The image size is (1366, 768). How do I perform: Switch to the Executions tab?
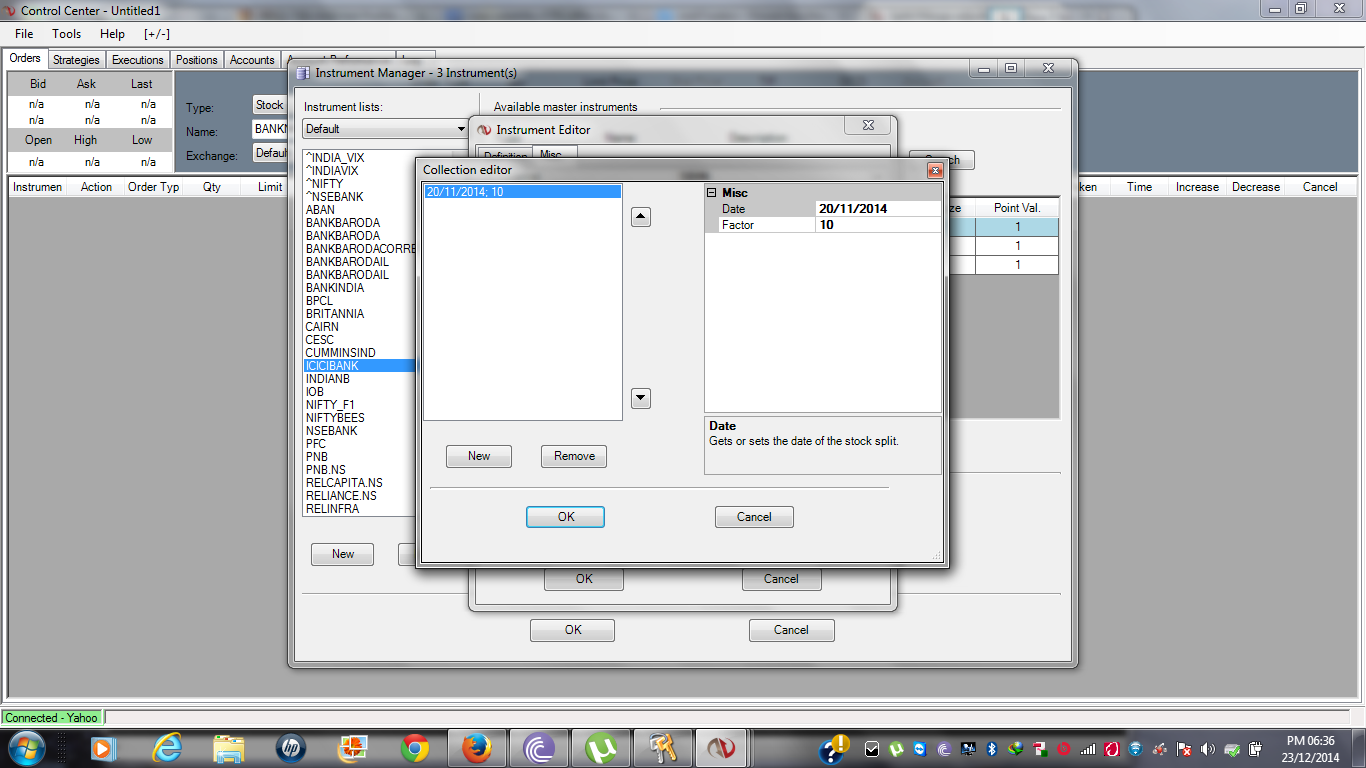(x=138, y=60)
